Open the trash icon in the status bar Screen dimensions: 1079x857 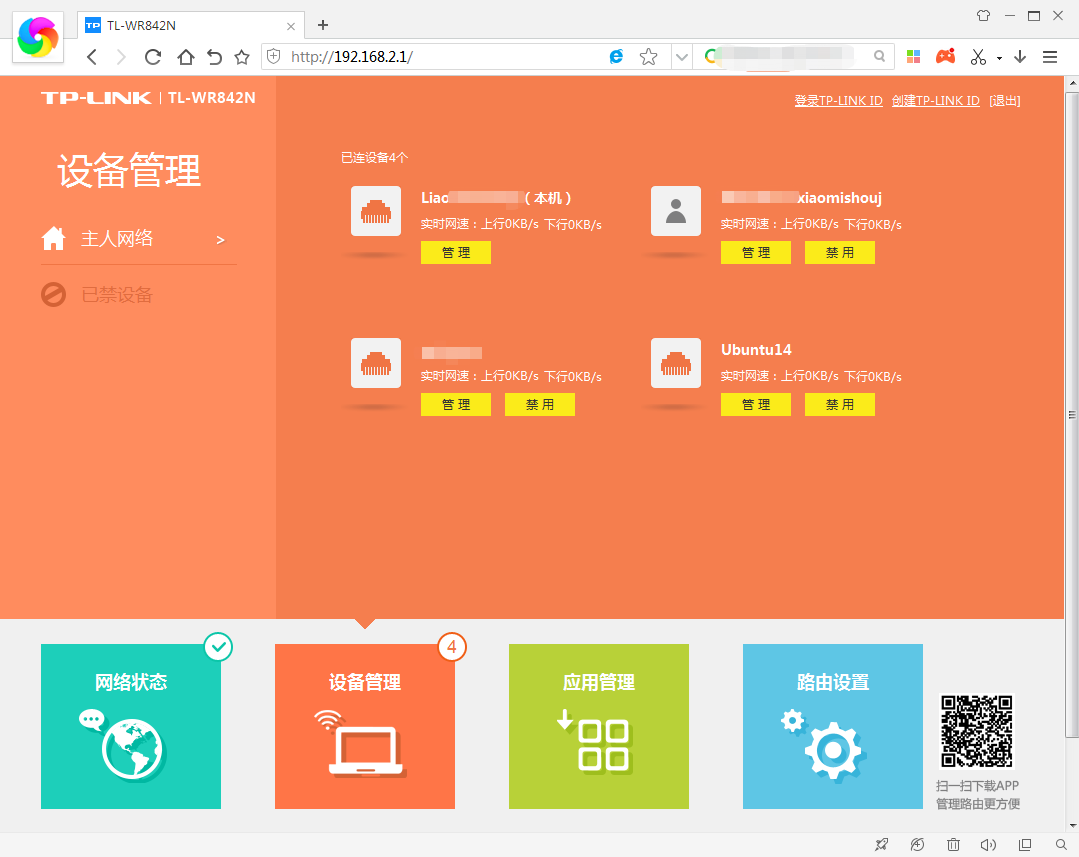pyautogui.click(x=953, y=844)
